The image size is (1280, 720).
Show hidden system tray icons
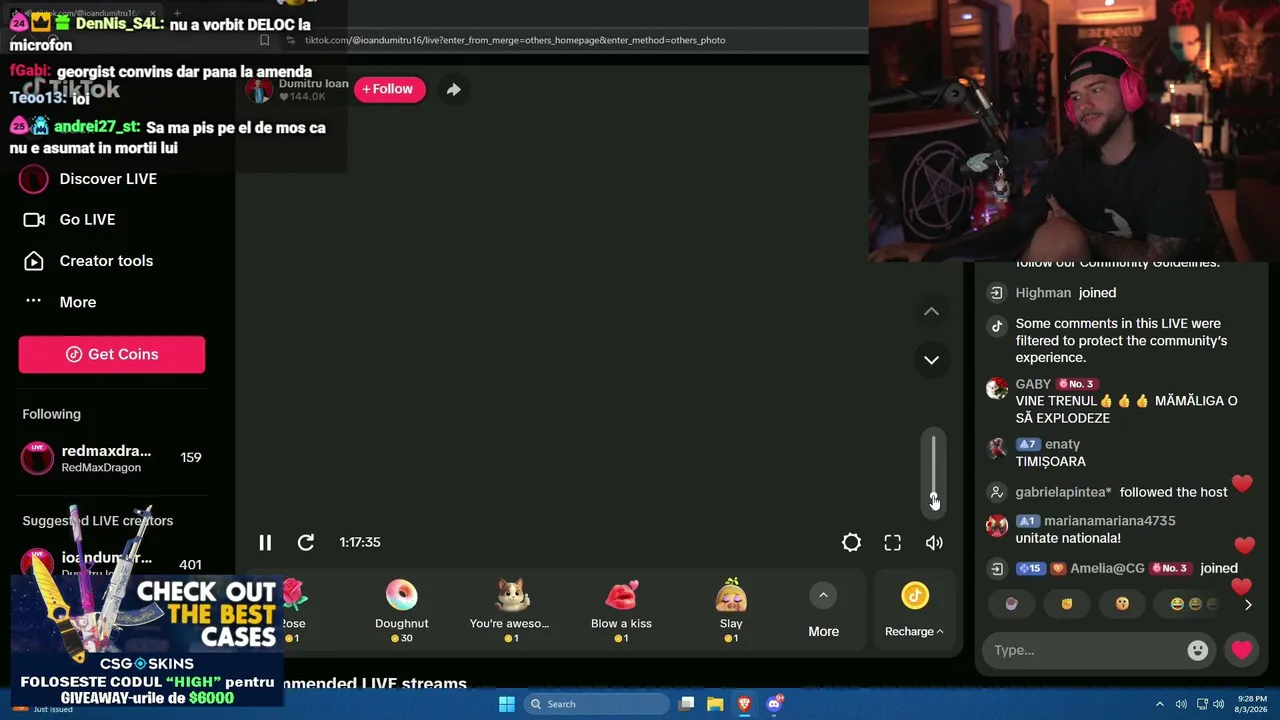click(1160, 704)
